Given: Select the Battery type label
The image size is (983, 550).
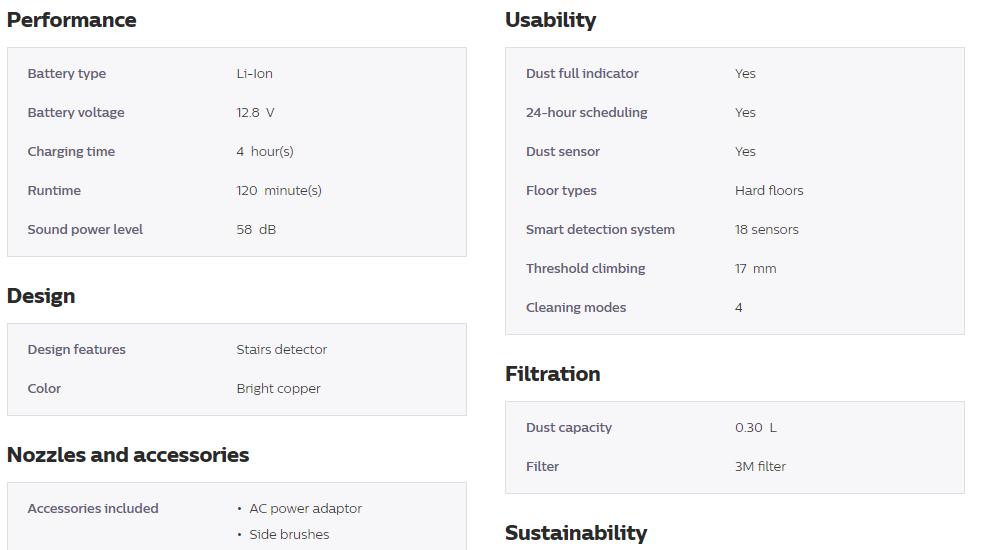Looking at the screenshot, I should (66, 73).
